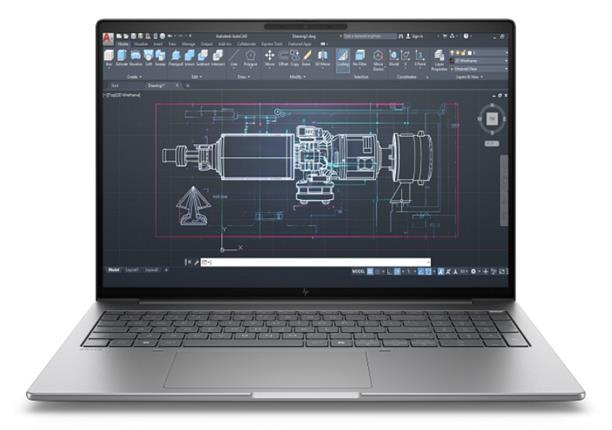612x430 pixels.
Task: Activate the 3D Mirror tool
Action: 322,58
